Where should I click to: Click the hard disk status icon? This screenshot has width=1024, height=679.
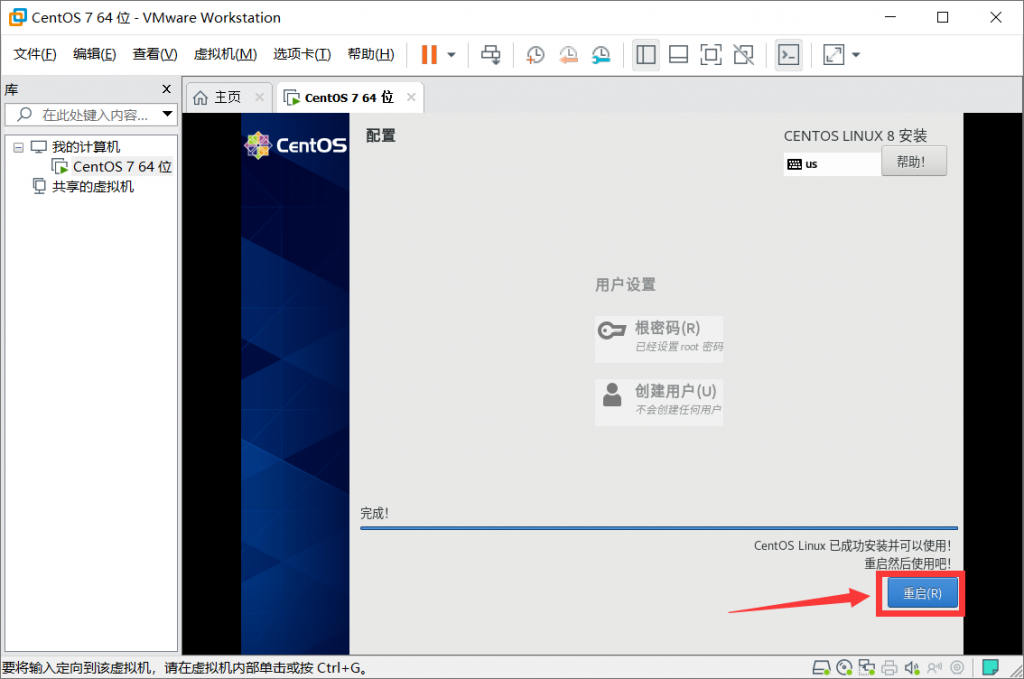(x=821, y=667)
